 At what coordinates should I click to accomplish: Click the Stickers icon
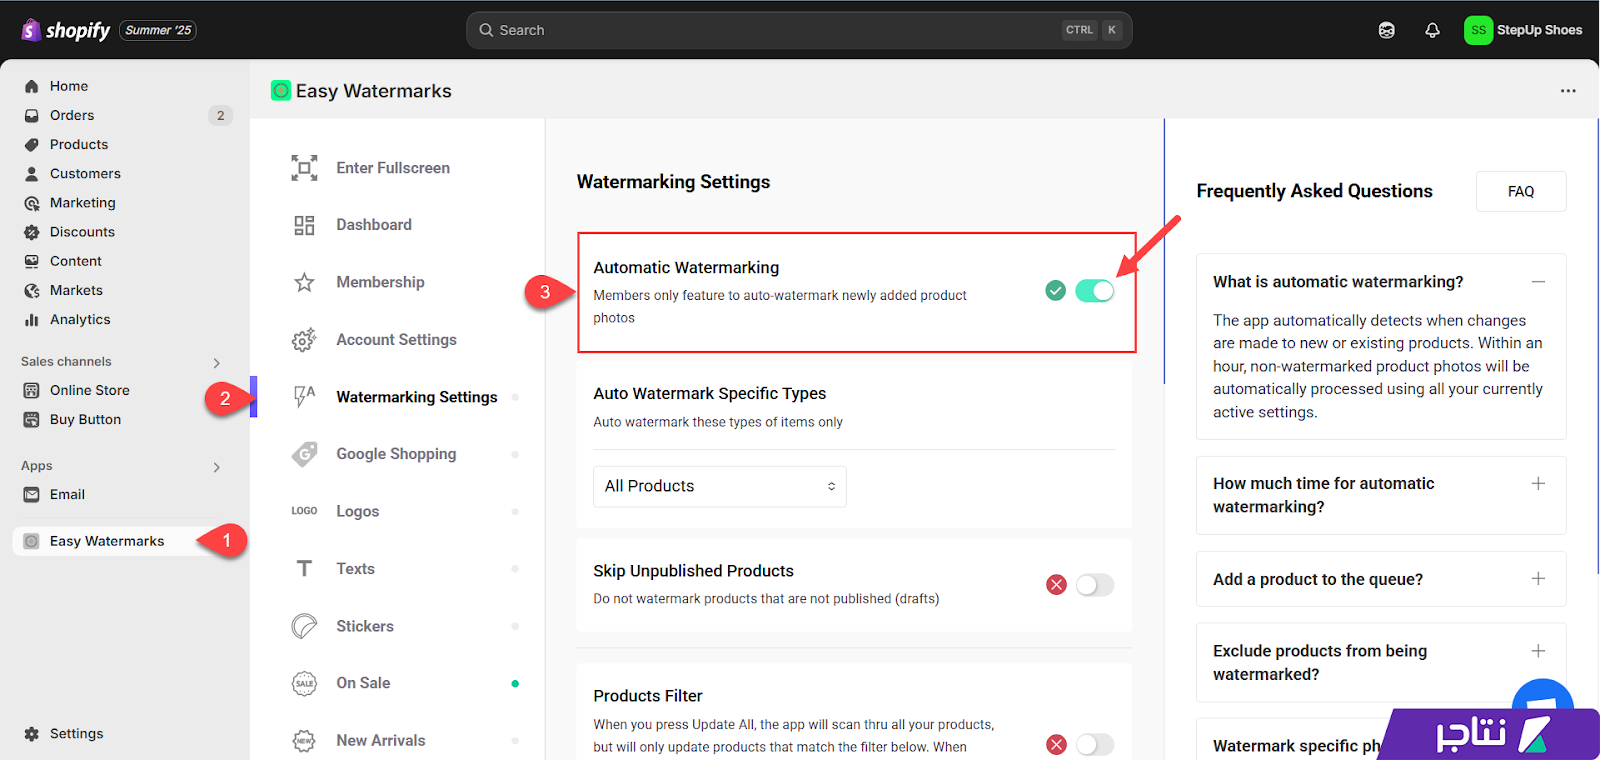tap(304, 626)
